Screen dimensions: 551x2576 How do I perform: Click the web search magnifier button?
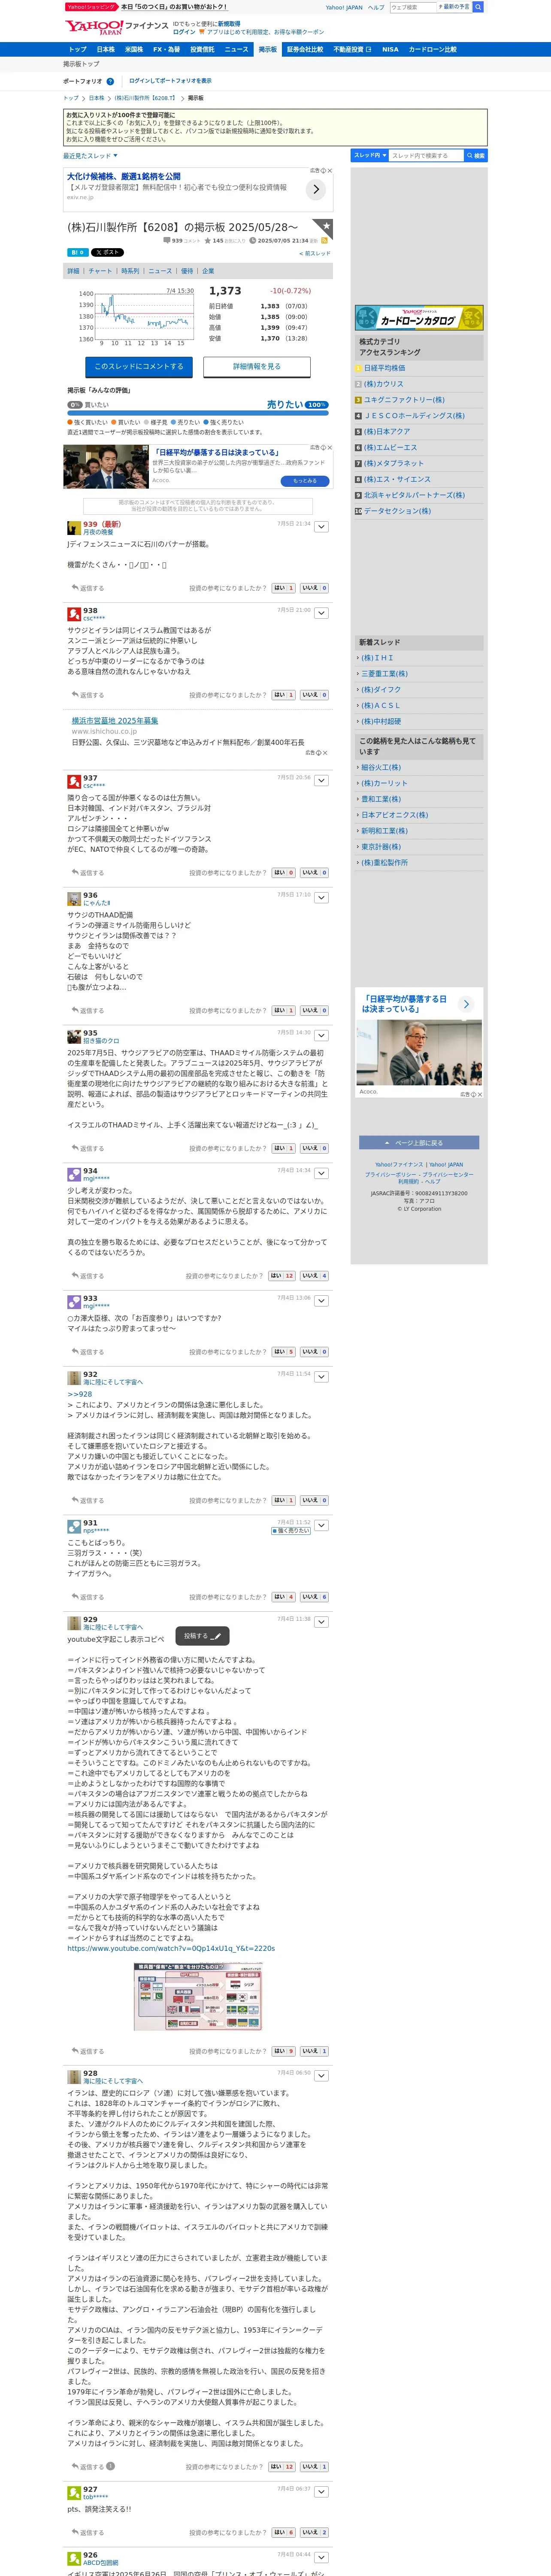click(x=478, y=7)
